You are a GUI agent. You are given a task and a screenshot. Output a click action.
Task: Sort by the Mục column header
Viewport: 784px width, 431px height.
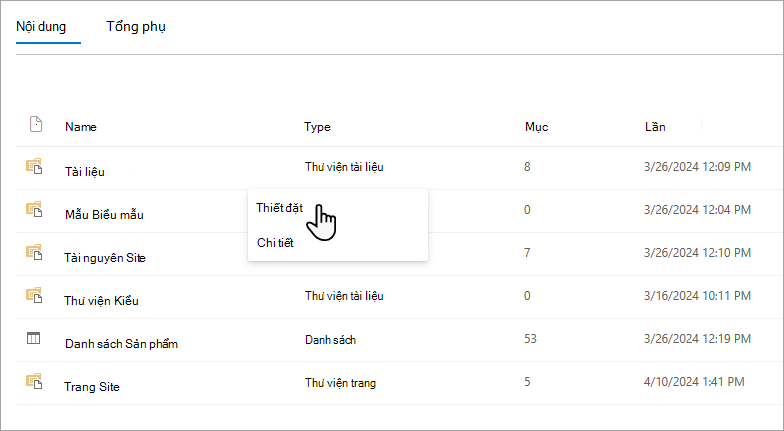pos(536,127)
